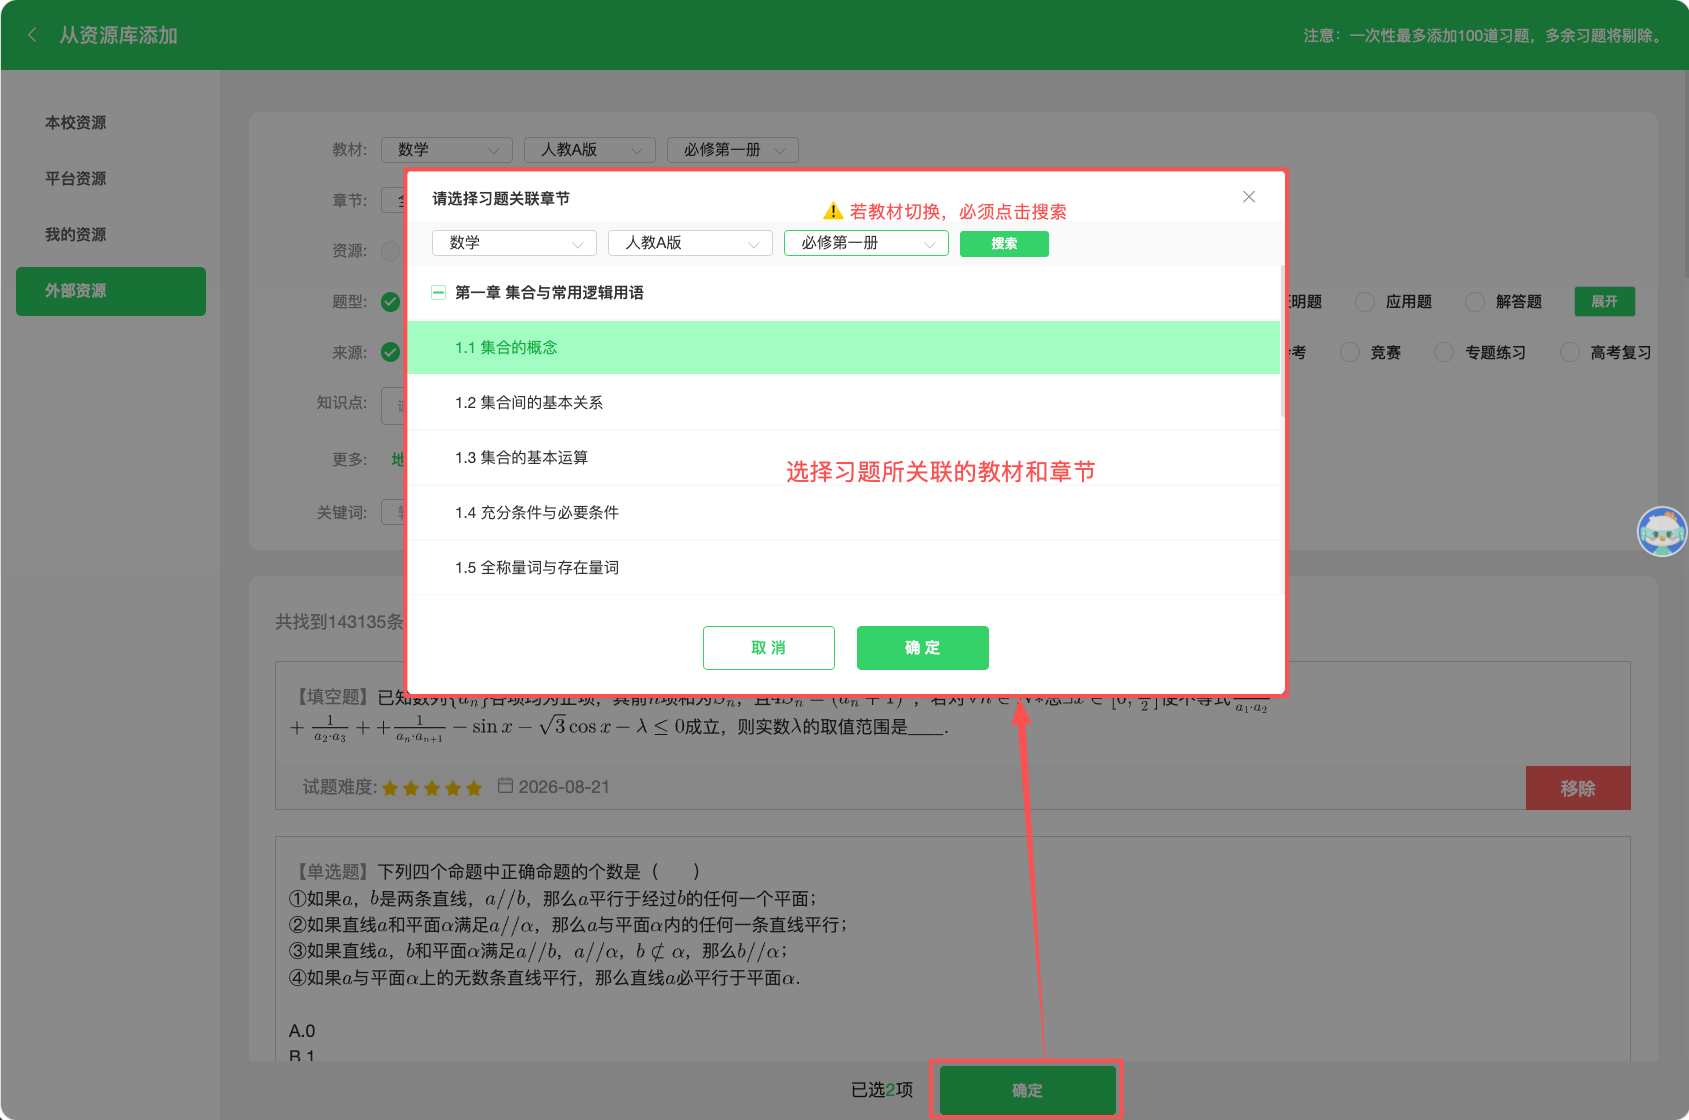Viewport: 1689px width, 1120px height.
Task: Click the bottom 确定 button beside 已选2项
Action: point(1027,1090)
